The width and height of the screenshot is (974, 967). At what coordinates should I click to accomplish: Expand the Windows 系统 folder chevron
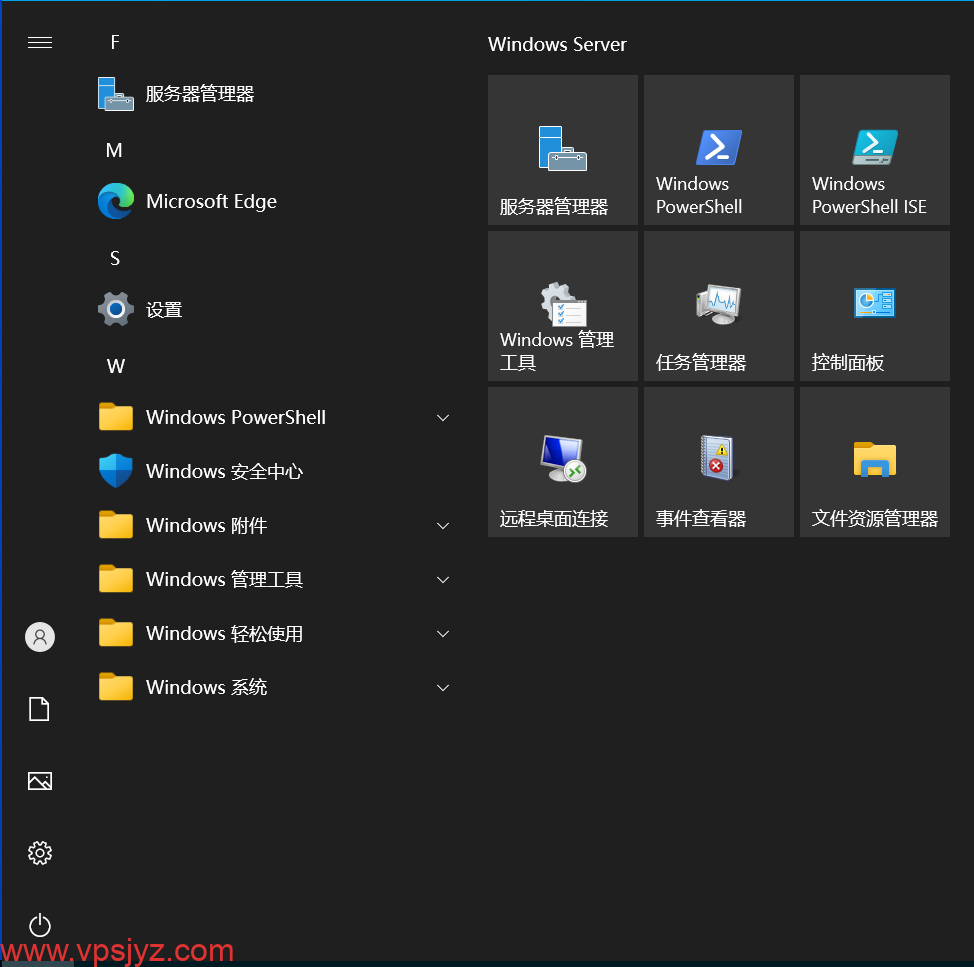point(443,688)
